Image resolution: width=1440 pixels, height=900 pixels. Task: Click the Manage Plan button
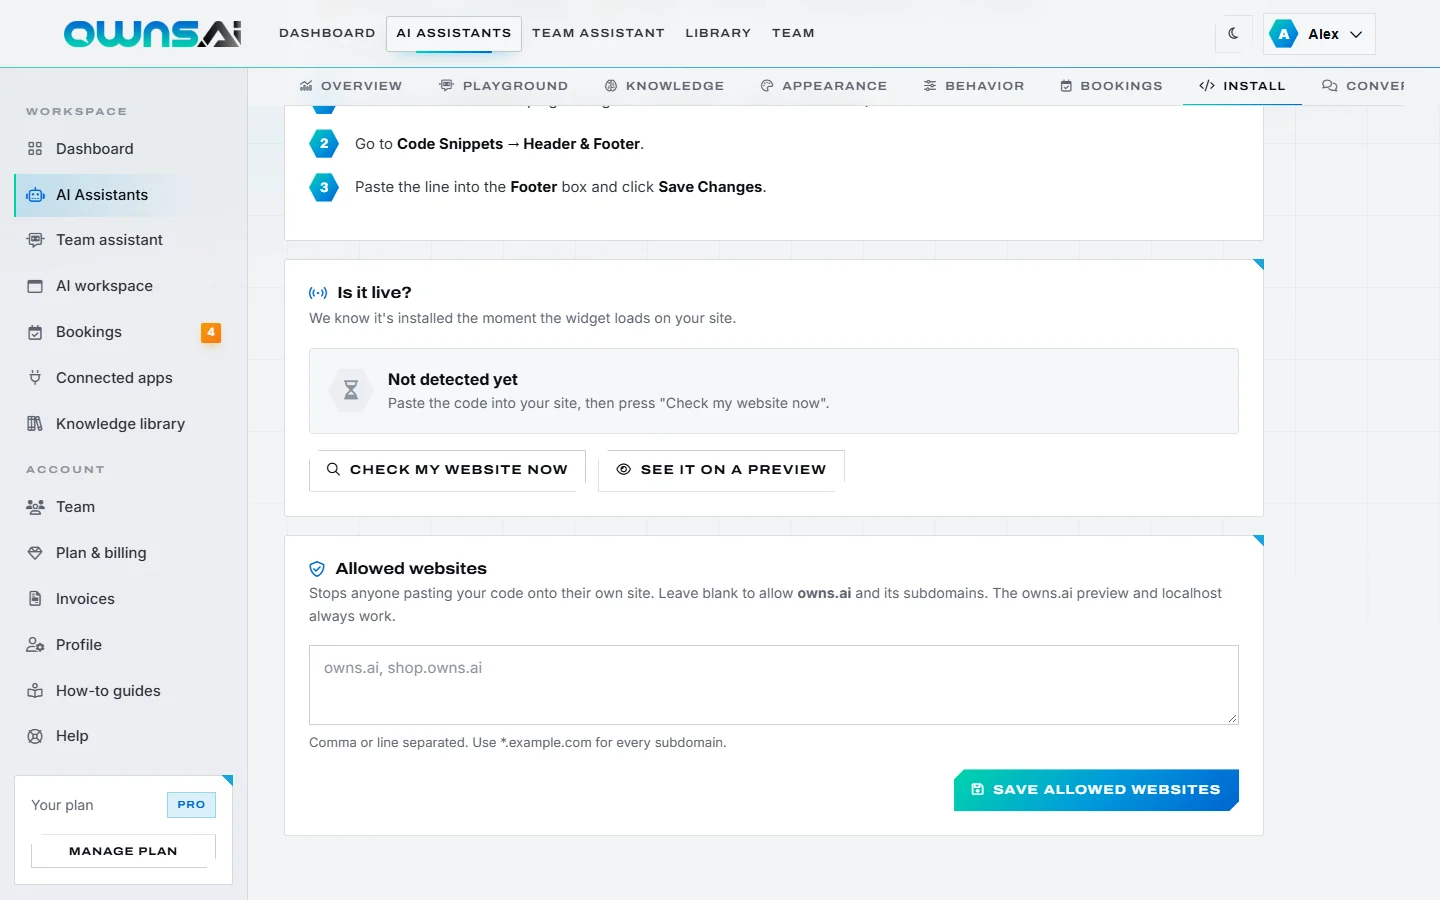point(123,851)
